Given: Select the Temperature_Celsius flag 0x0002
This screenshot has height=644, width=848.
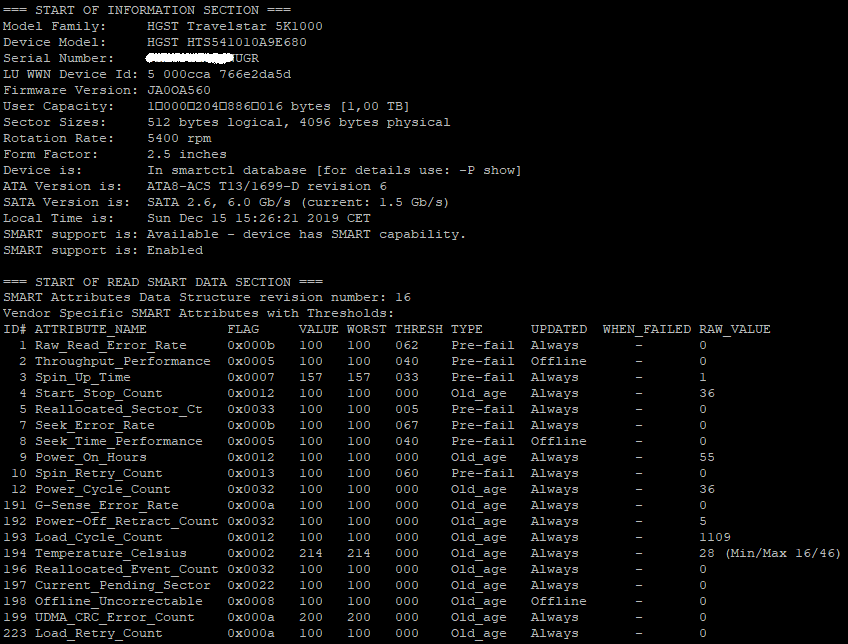Looking at the screenshot, I should click(x=250, y=553).
